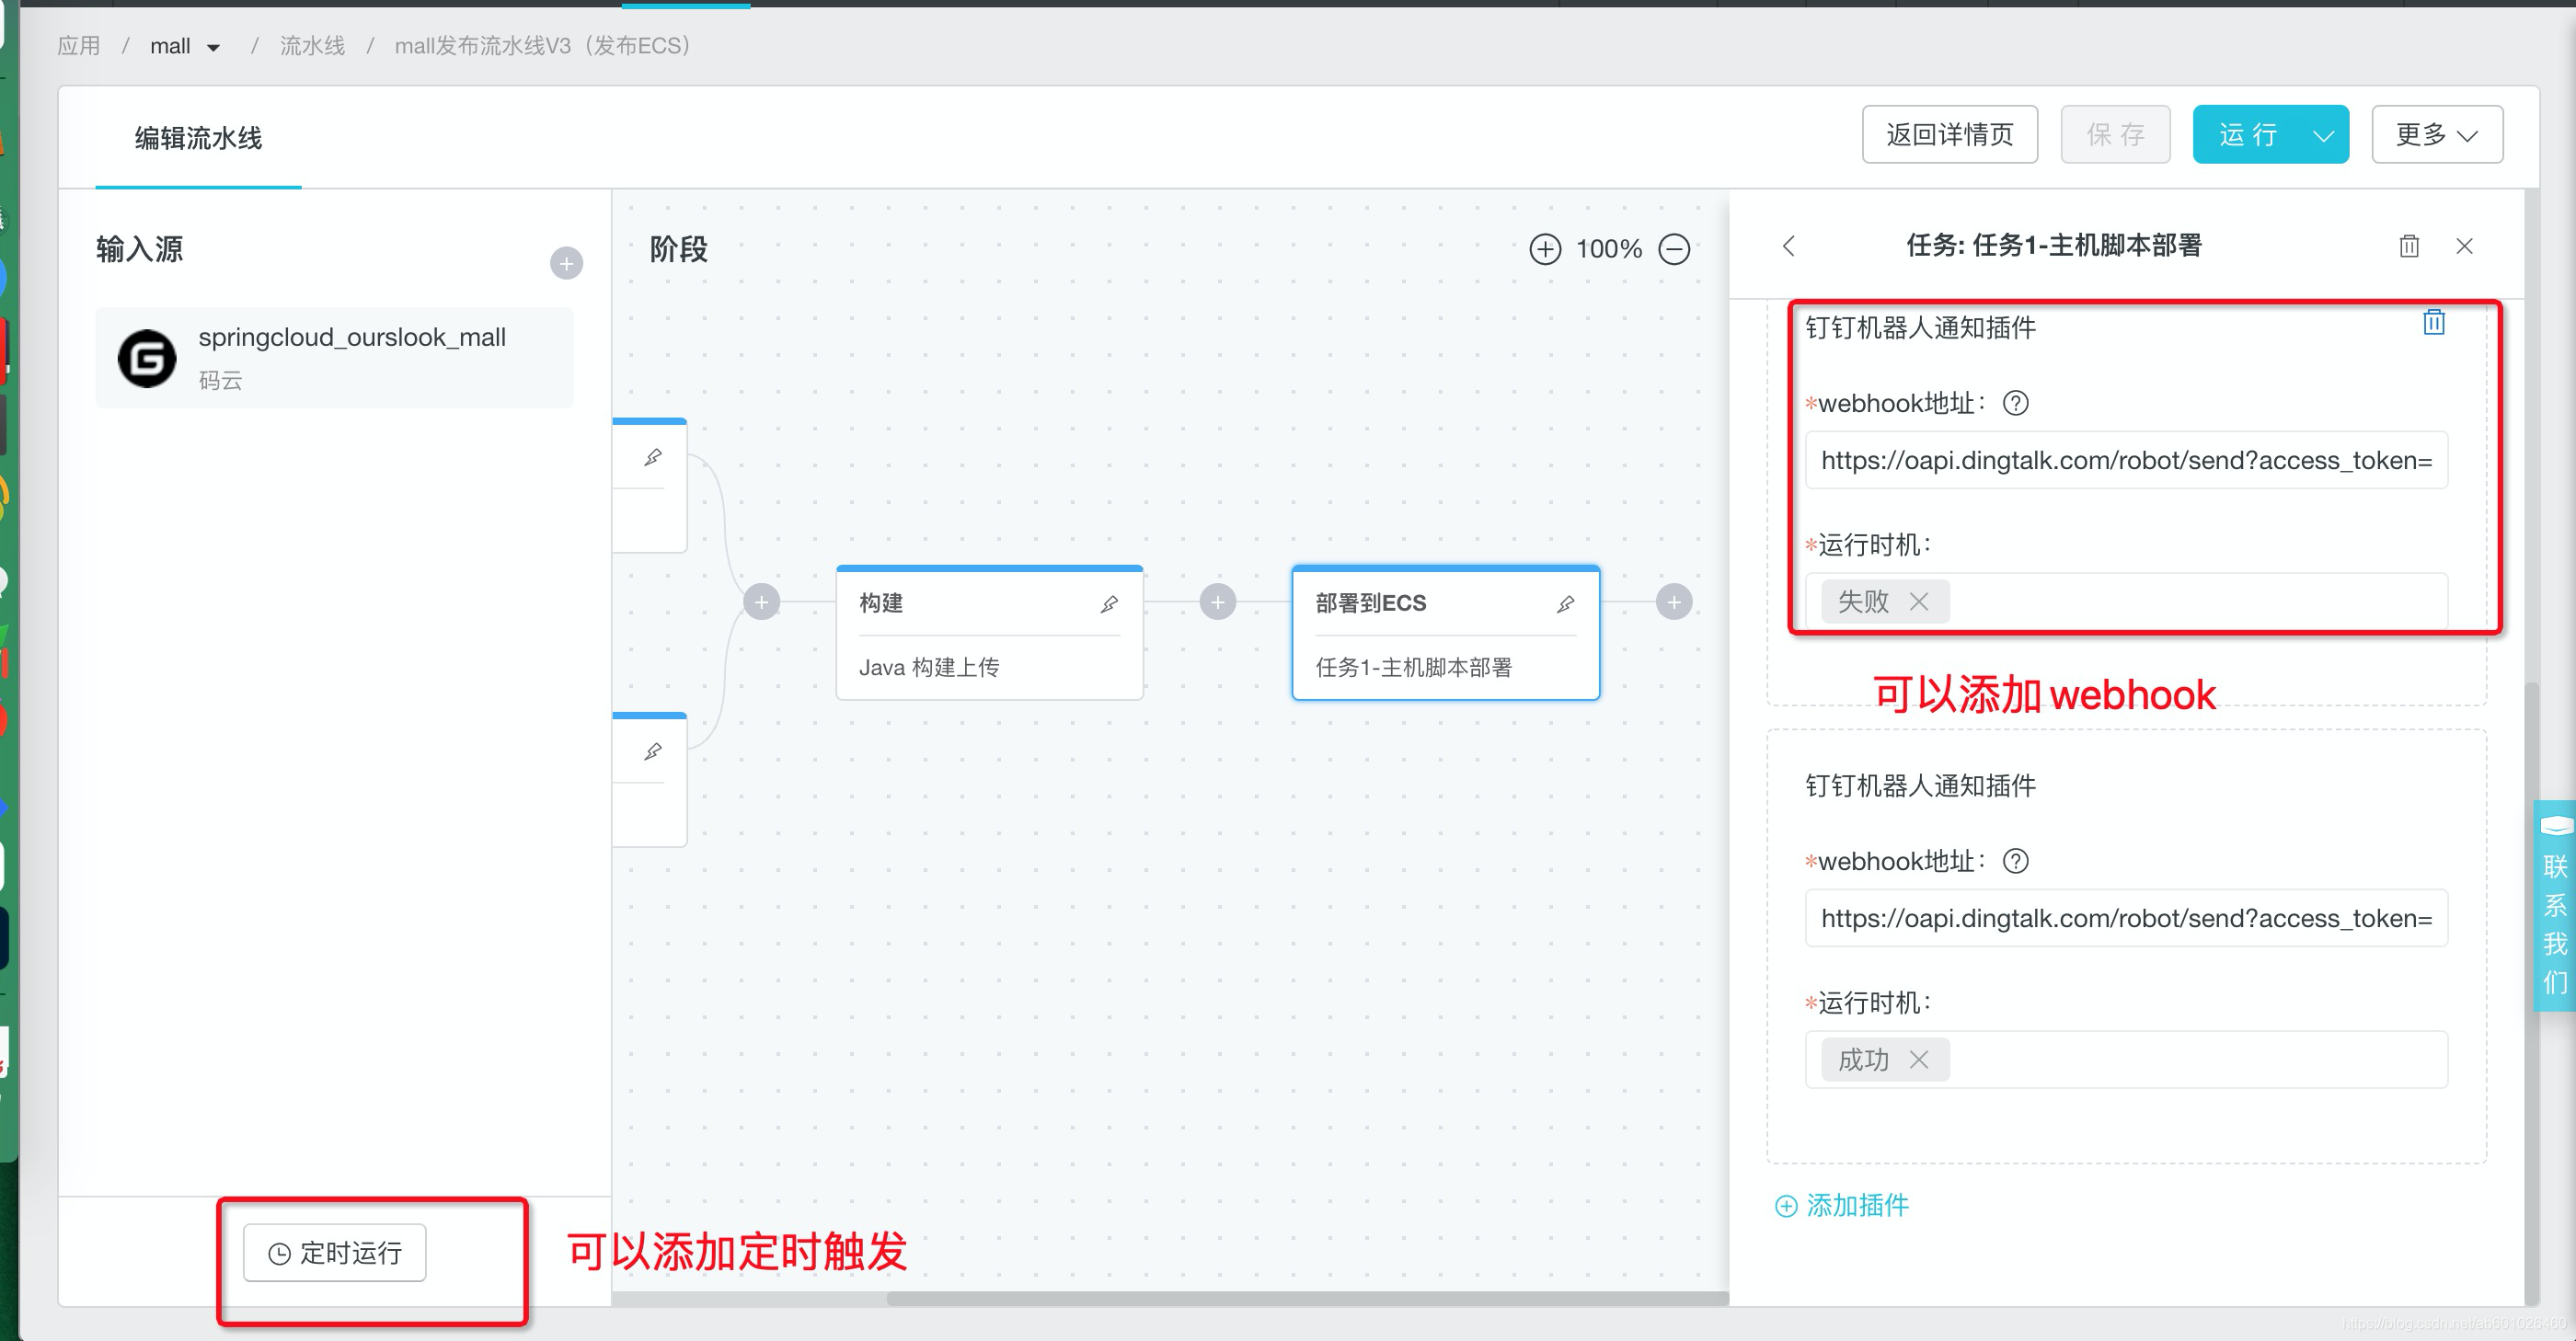Viewport: 2576px width, 1341px height.
Task: Edit the upper partially hidden stage
Action: [653, 457]
